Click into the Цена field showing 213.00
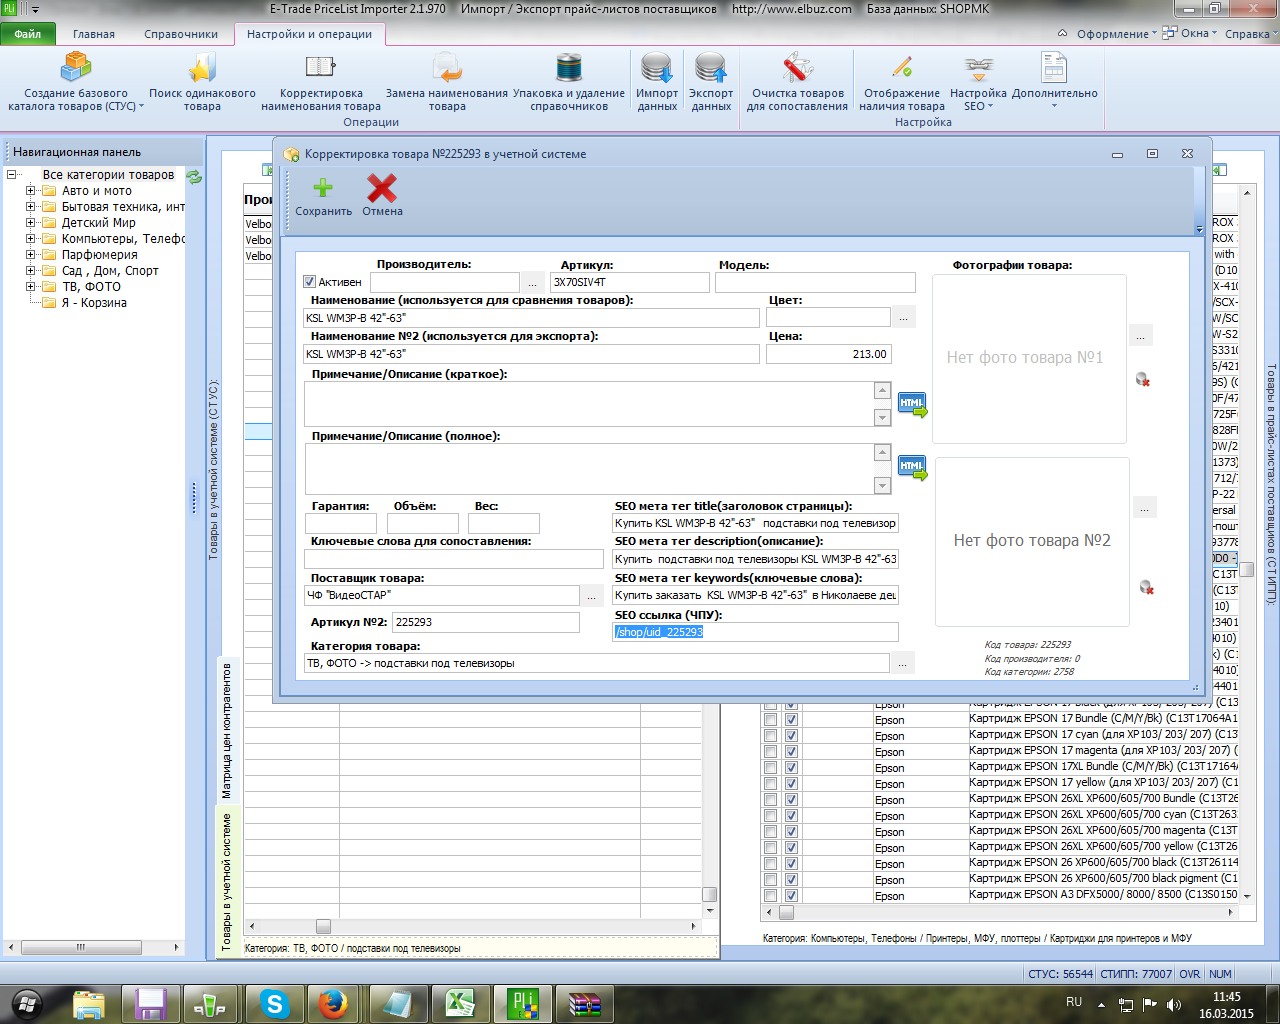Image resolution: width=1280 pixels, height=1024 pixels. click(828, 354)
